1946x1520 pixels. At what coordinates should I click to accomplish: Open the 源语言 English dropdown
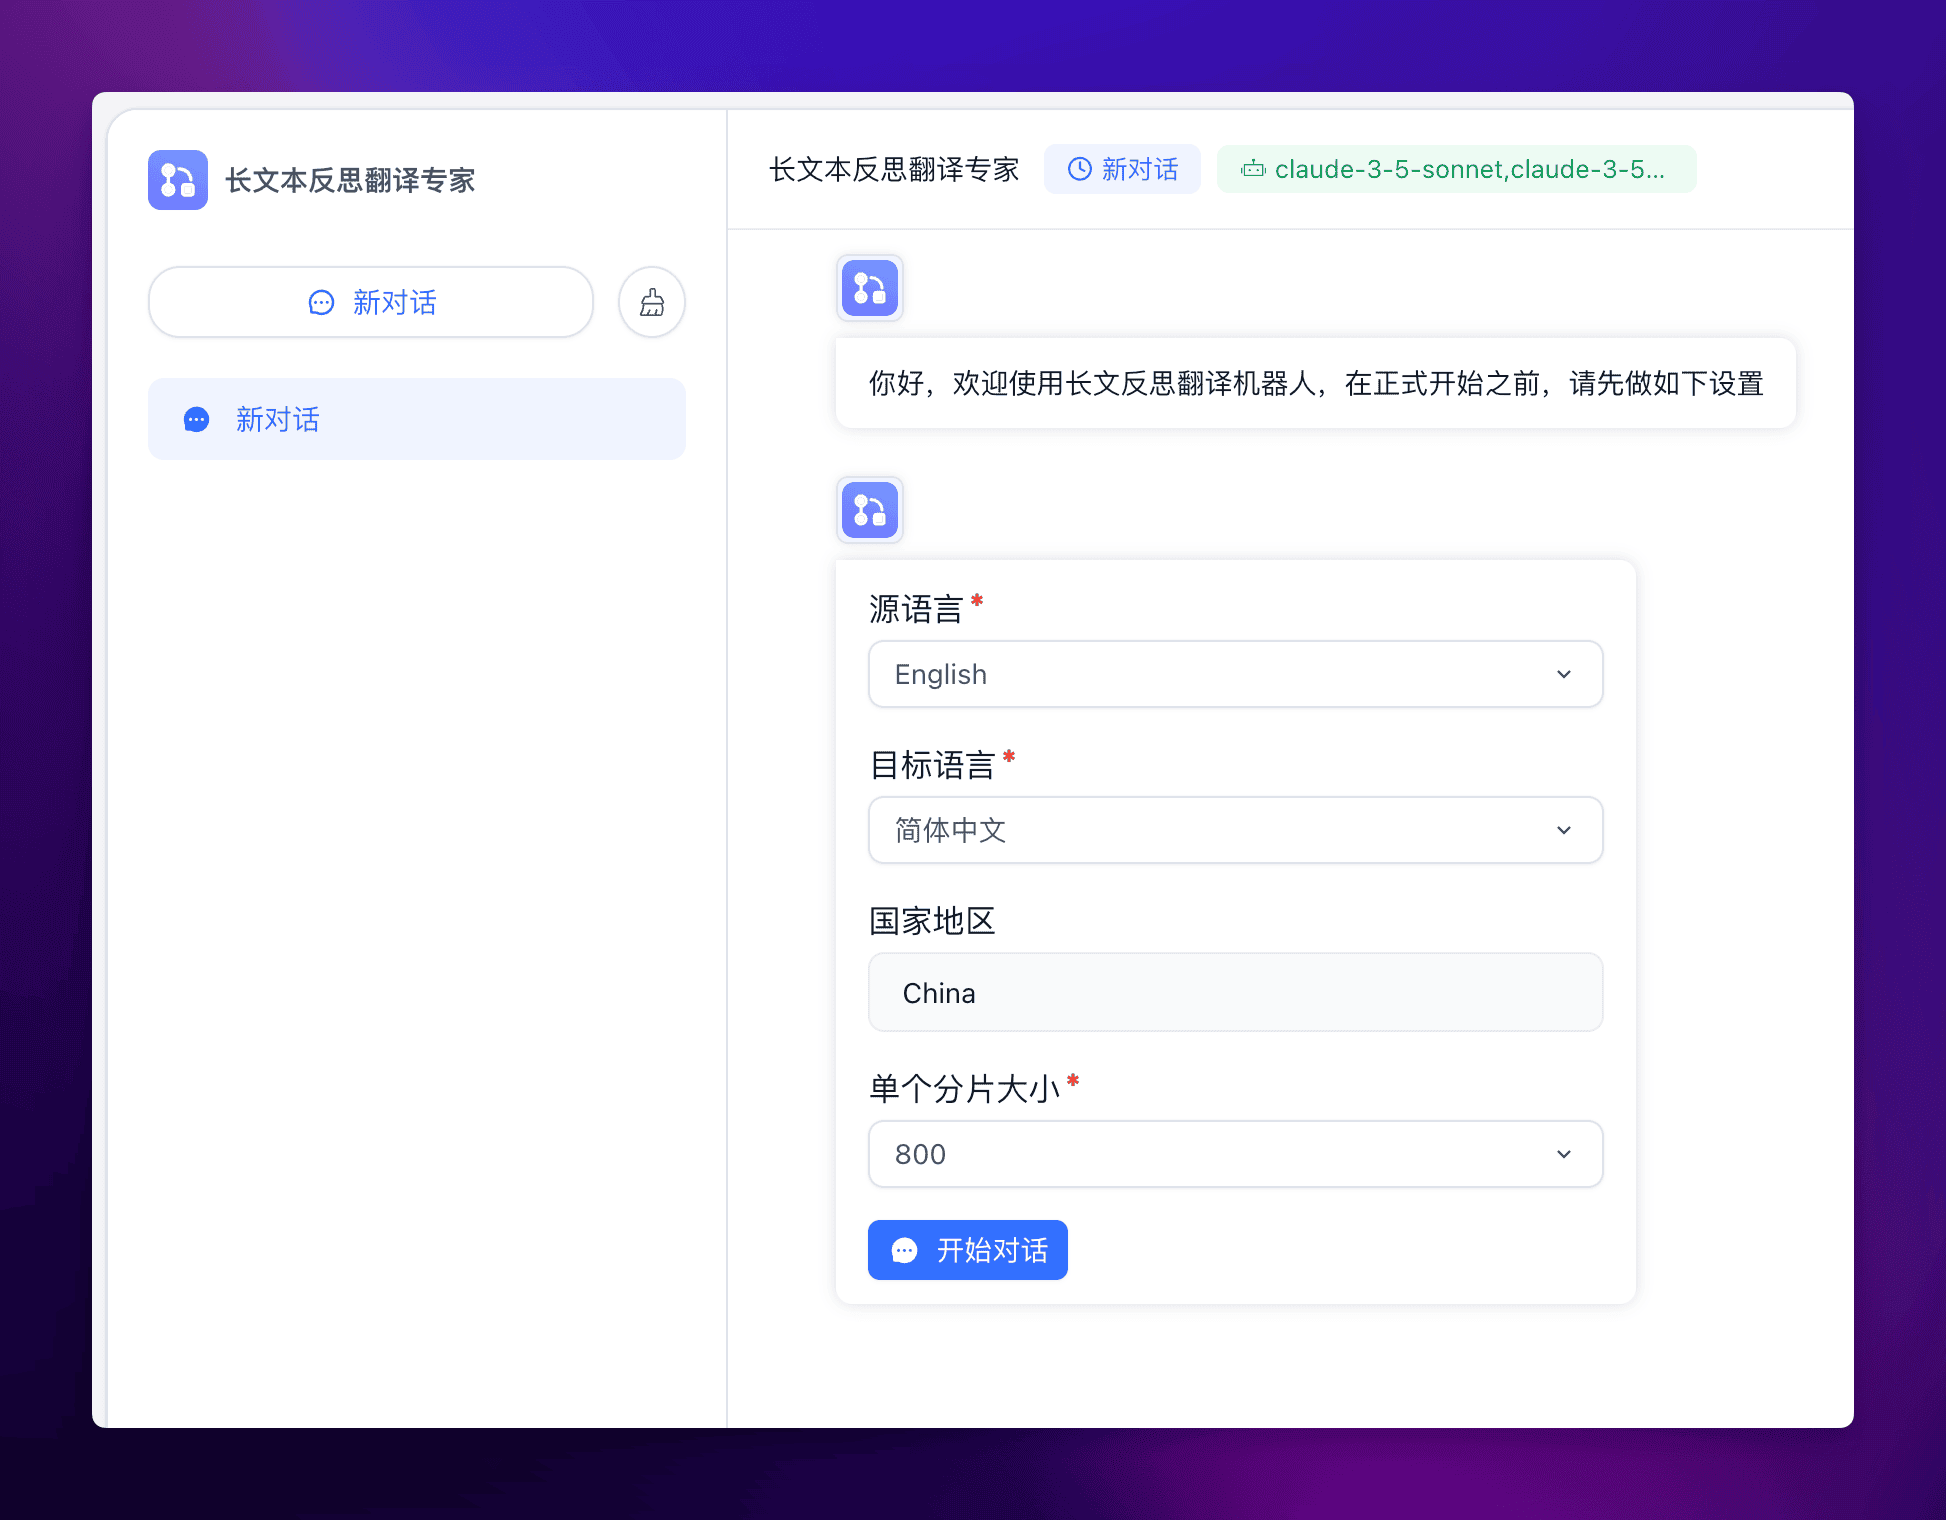pos(1234,674)
